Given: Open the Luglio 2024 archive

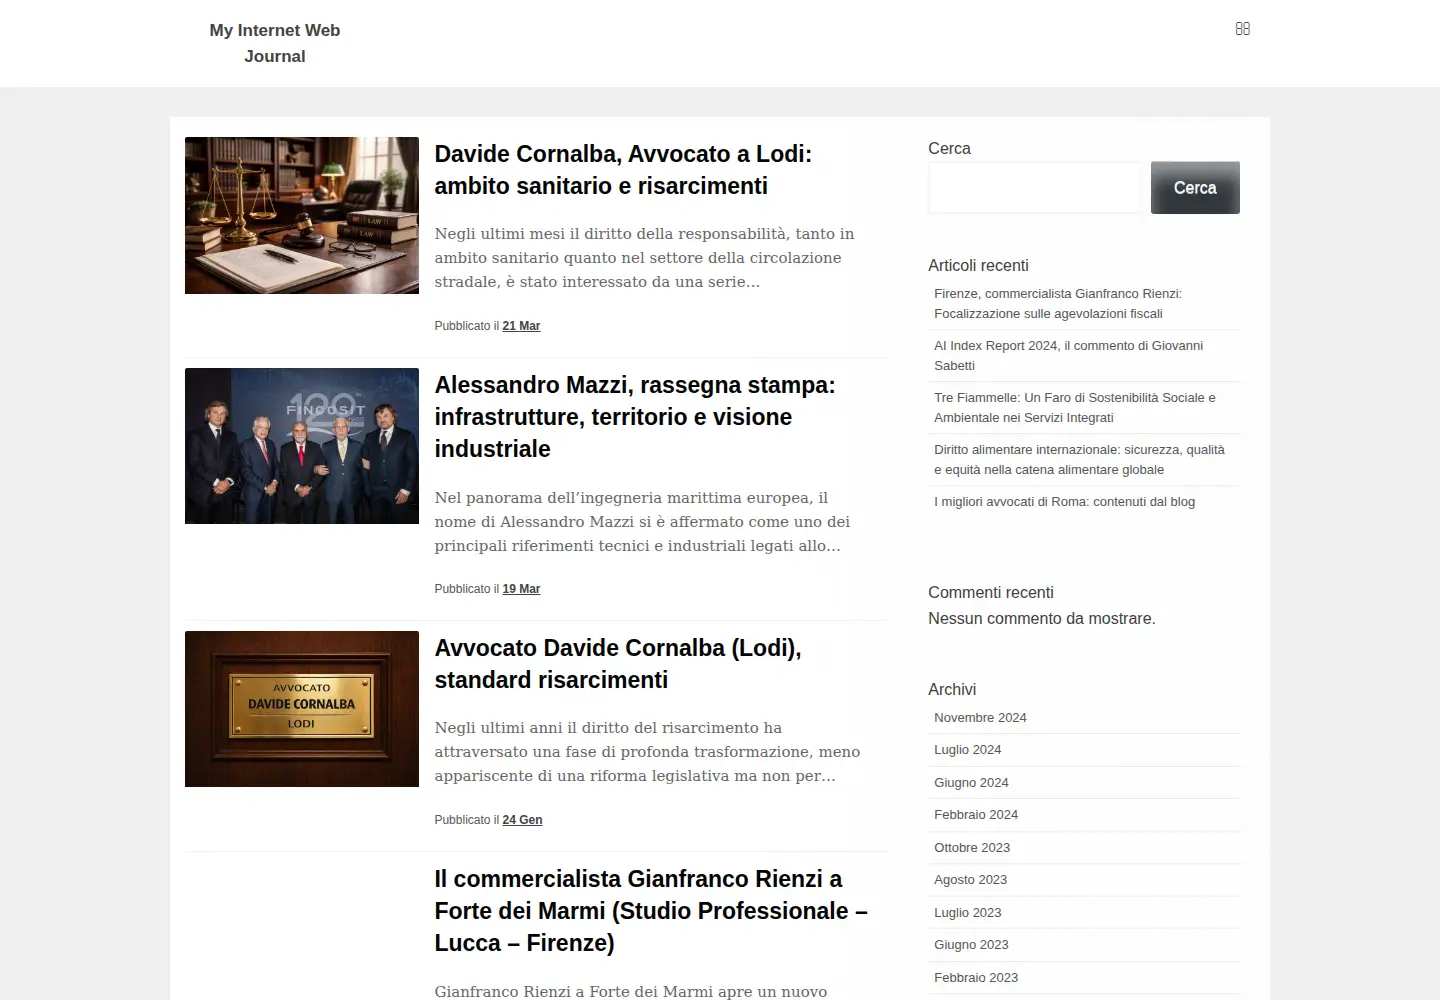Looking at the screenshot, I should point(967,750).
